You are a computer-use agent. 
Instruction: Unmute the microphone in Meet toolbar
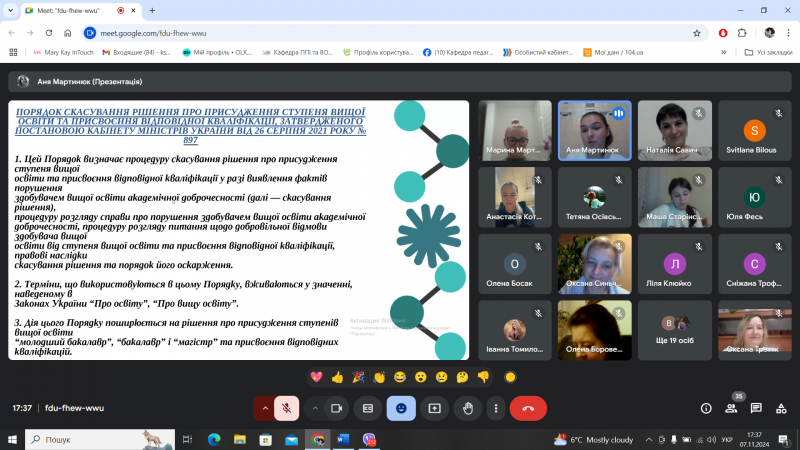coord(286,408)
